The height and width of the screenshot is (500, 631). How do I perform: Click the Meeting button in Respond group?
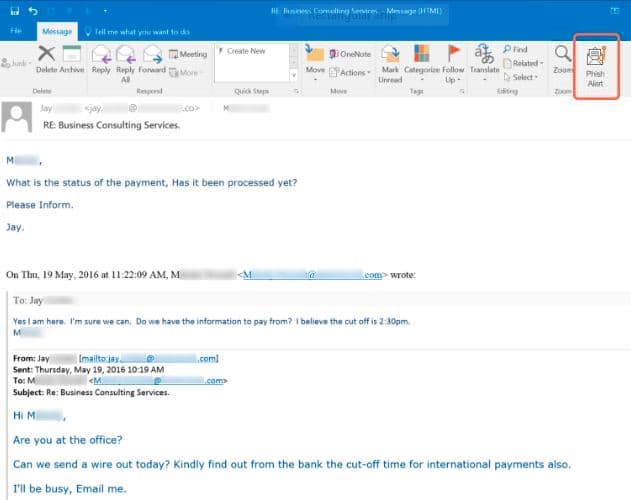click(188, 54)
